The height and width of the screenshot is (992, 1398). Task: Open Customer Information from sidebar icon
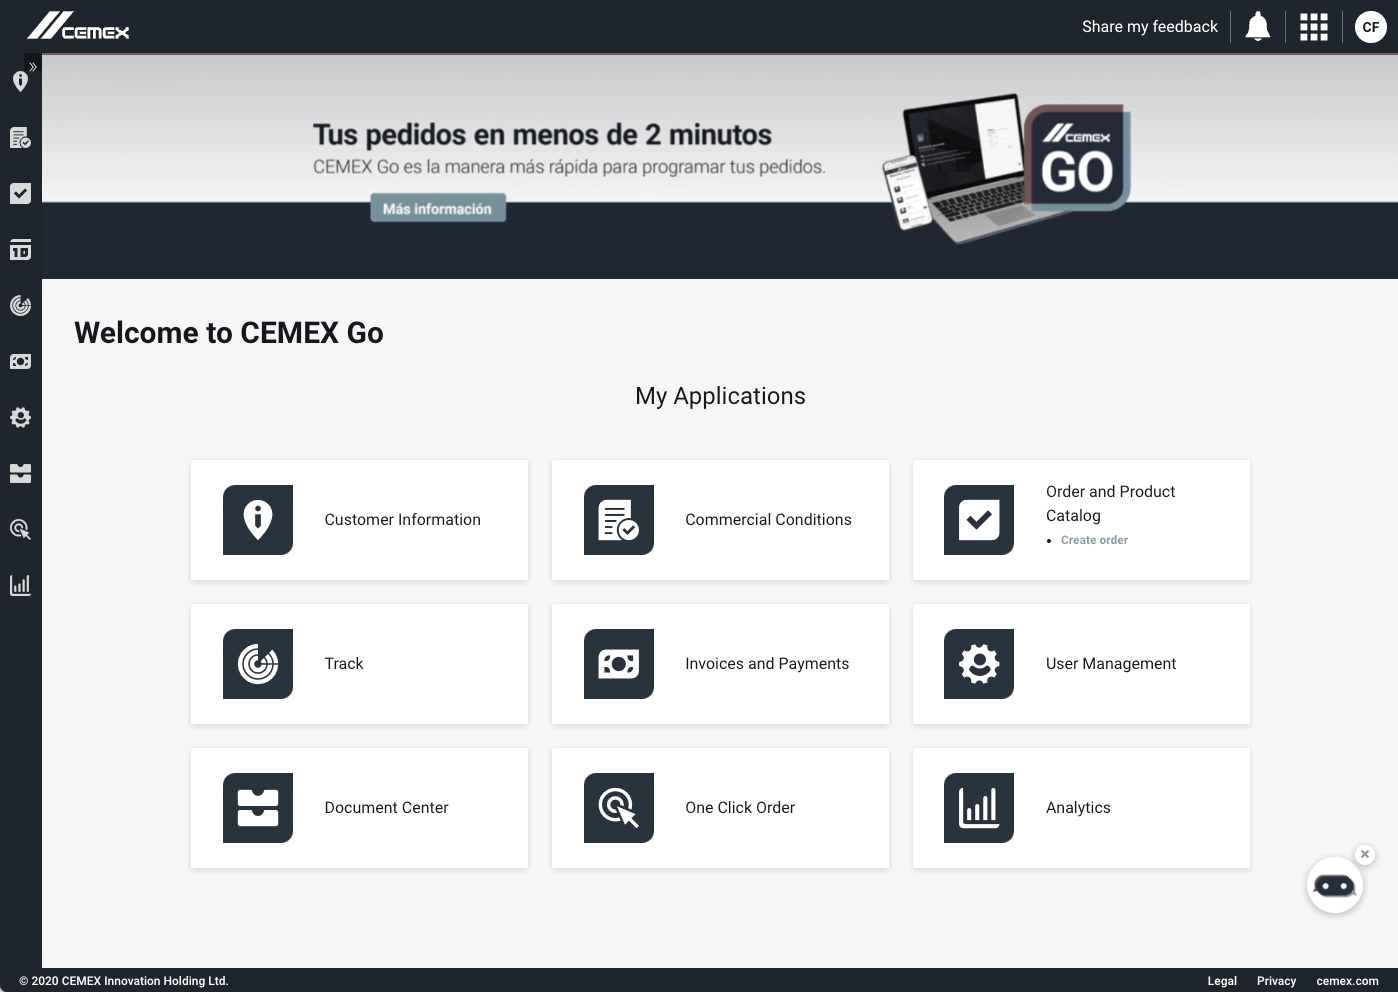pos(20,82)
